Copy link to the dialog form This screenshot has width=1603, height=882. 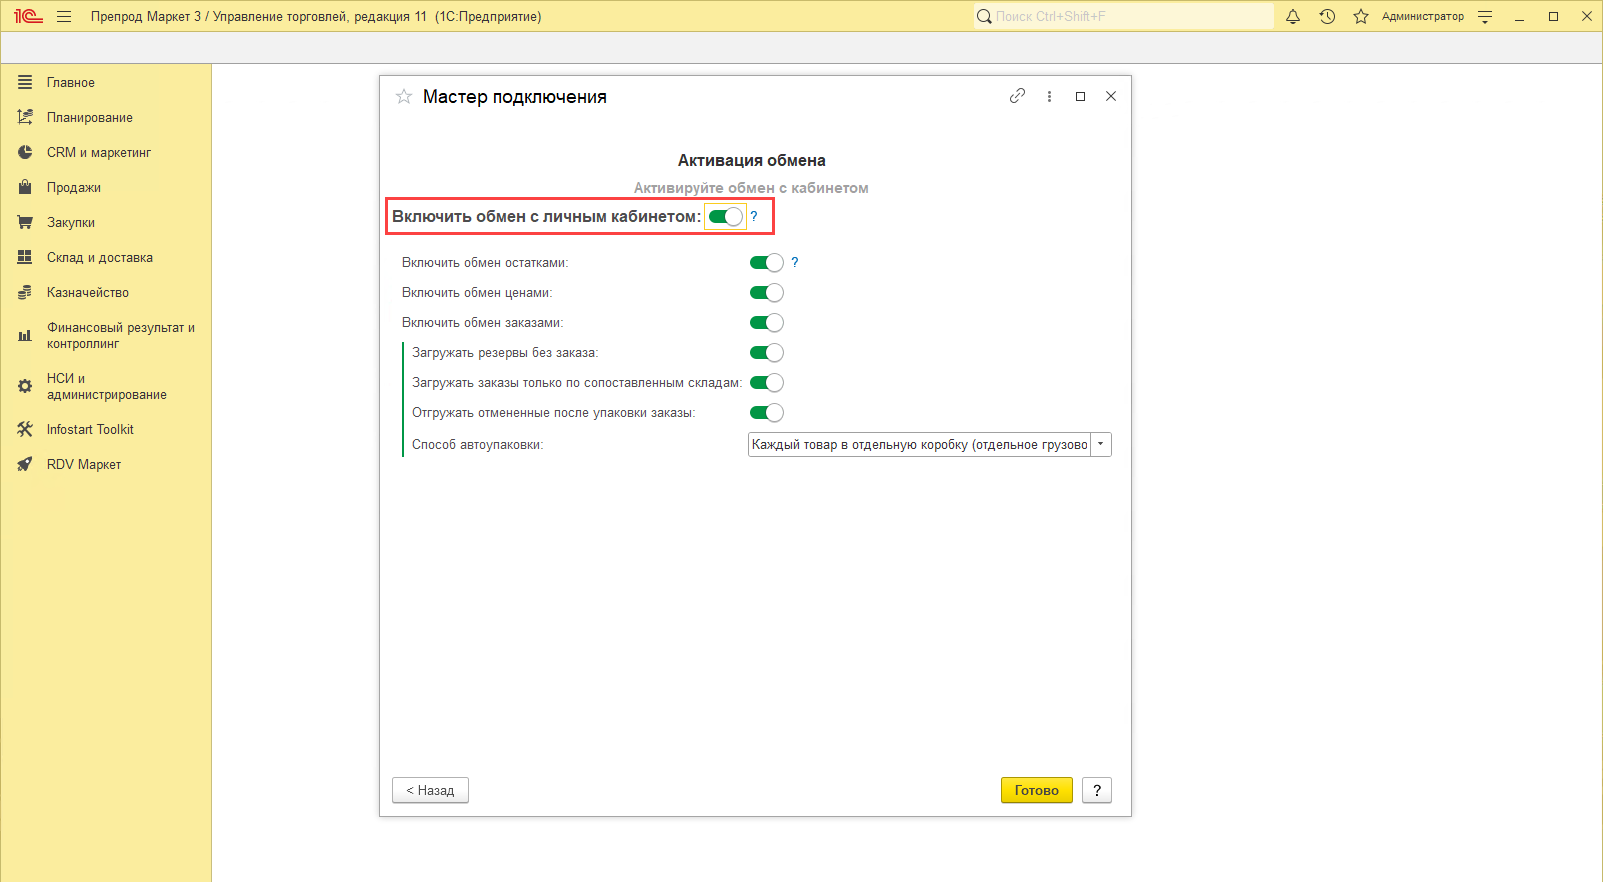tap(1017, 96)
